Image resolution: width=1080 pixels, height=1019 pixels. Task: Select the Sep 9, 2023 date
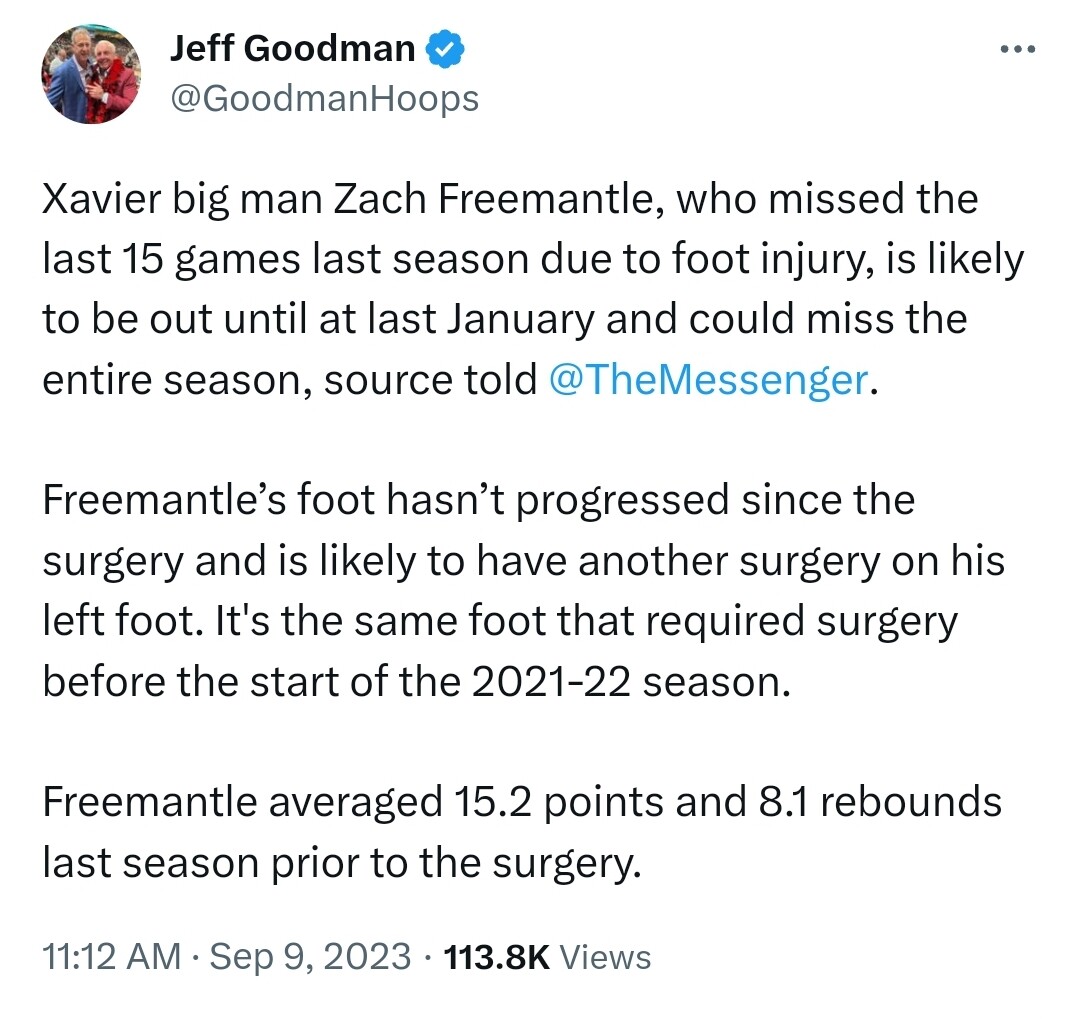[310, 956]
